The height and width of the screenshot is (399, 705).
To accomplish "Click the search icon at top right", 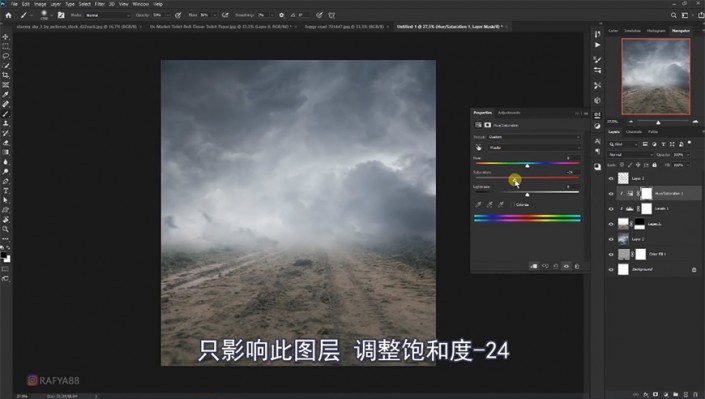I will (x=674, y=15).
